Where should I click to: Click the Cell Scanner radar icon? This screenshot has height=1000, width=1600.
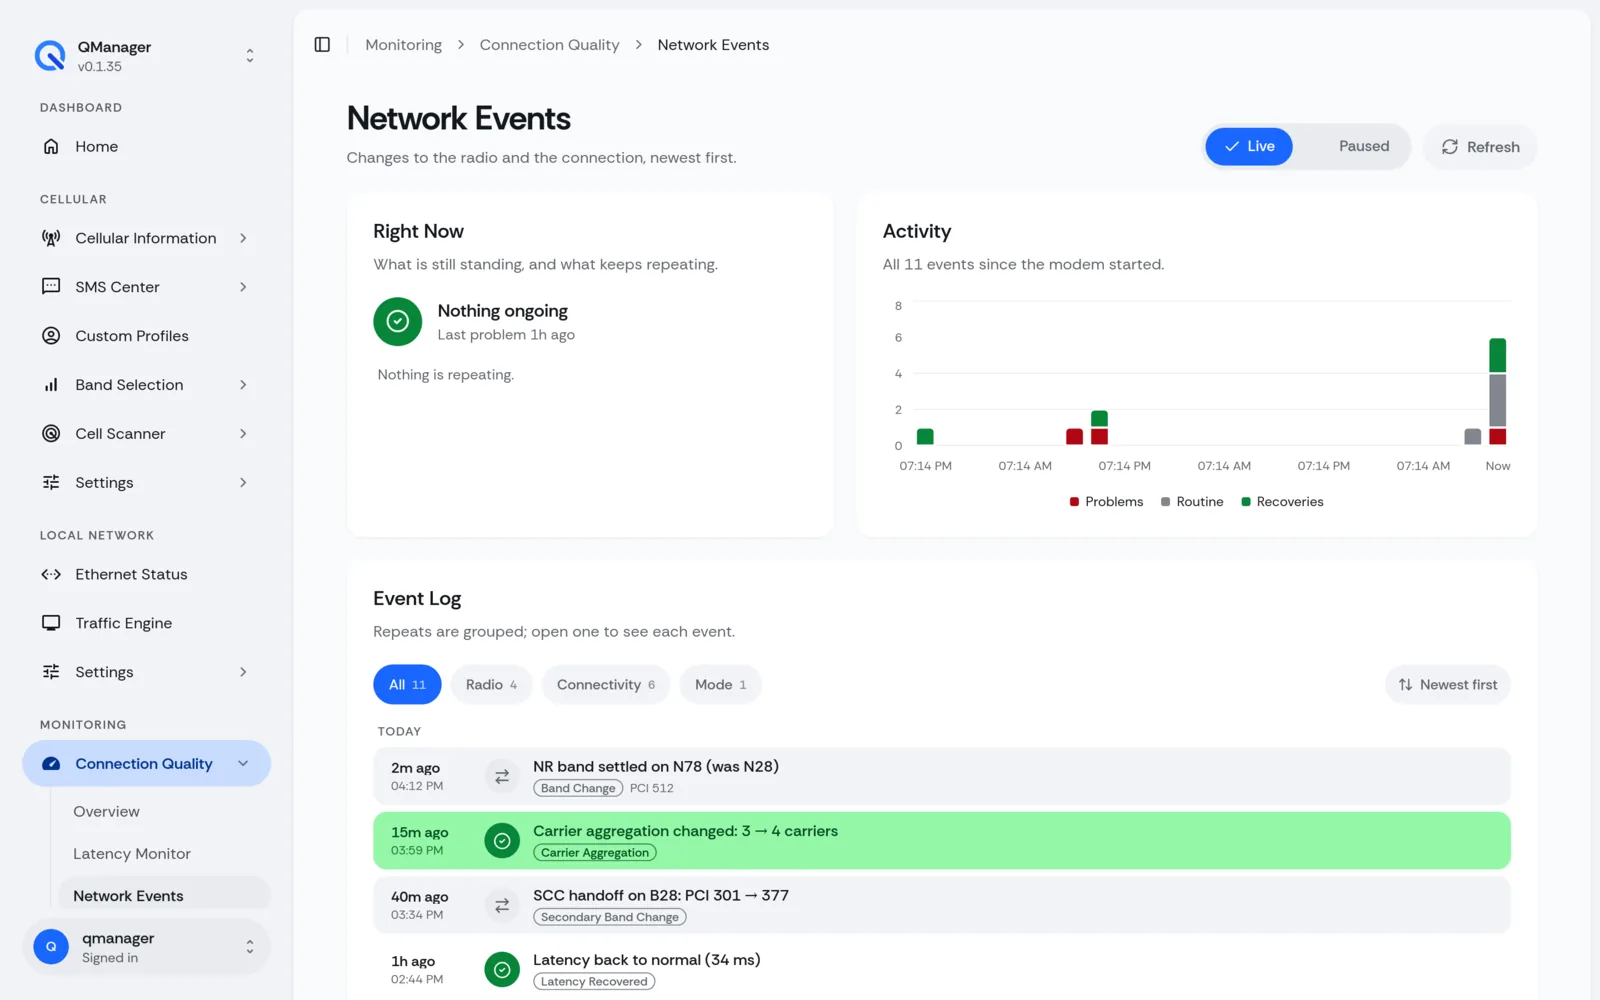pos(51,433)
